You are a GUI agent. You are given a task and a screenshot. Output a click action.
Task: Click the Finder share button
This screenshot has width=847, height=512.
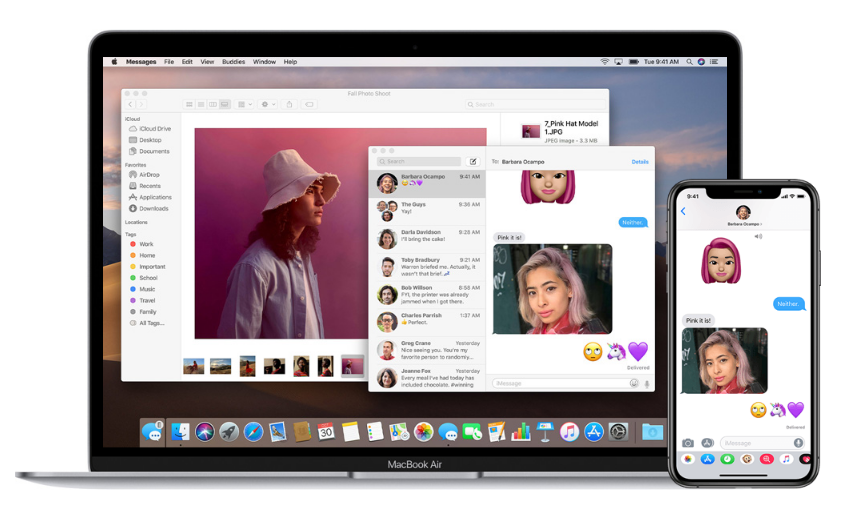click(x=289, y=104)
